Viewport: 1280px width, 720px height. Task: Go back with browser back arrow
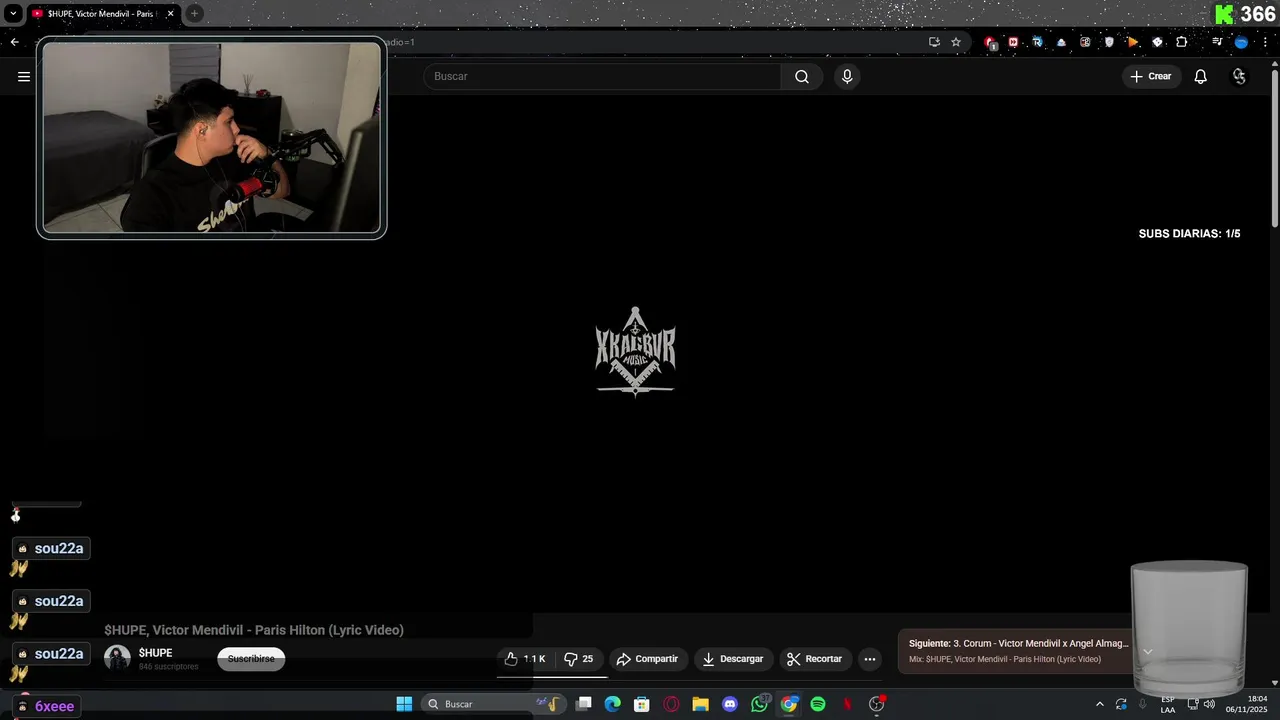tap(14, 42)
